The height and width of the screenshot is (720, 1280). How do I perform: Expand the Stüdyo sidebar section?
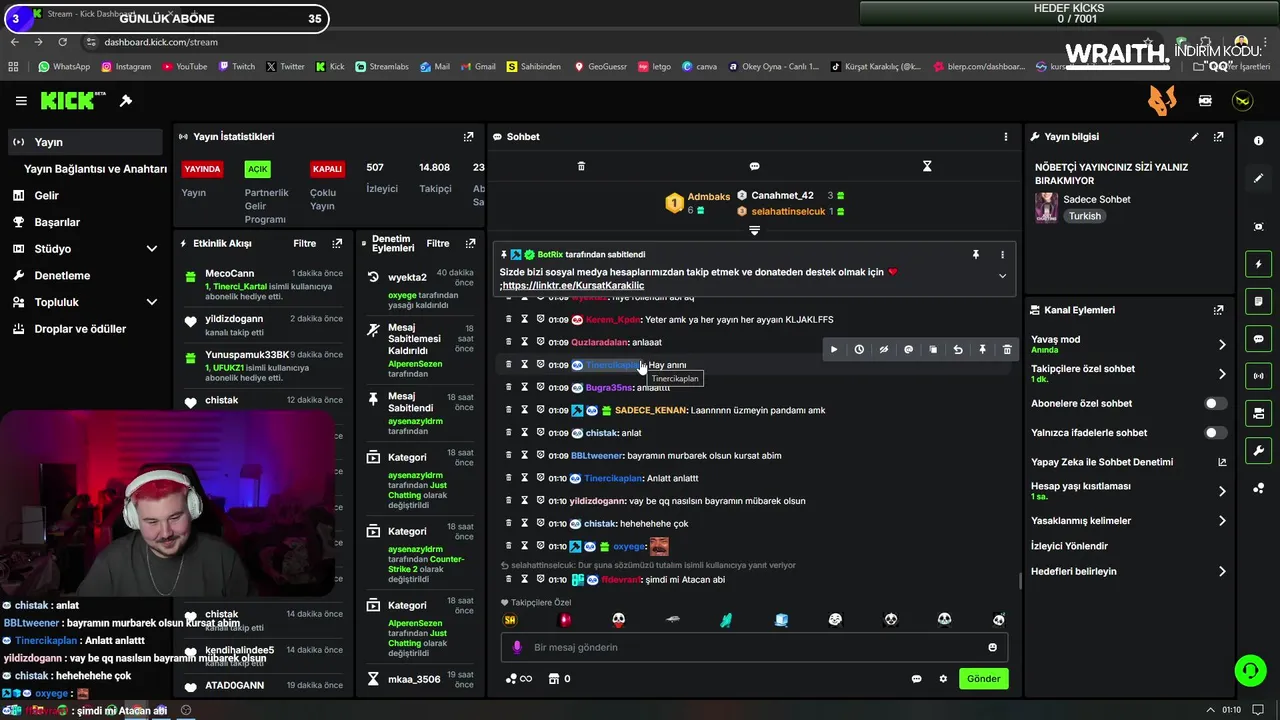(152, 249)
